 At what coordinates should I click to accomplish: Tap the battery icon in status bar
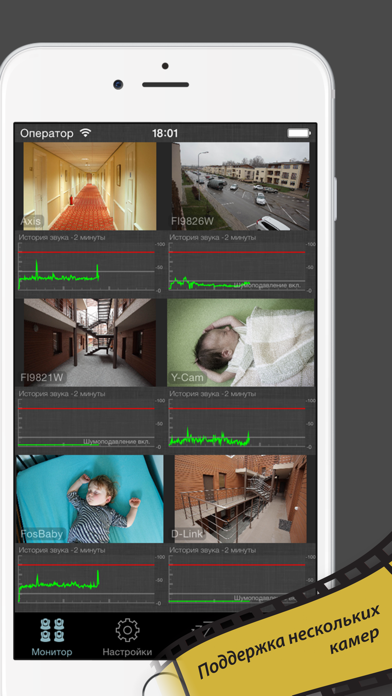pyautogui.click(x=299, y=133)
